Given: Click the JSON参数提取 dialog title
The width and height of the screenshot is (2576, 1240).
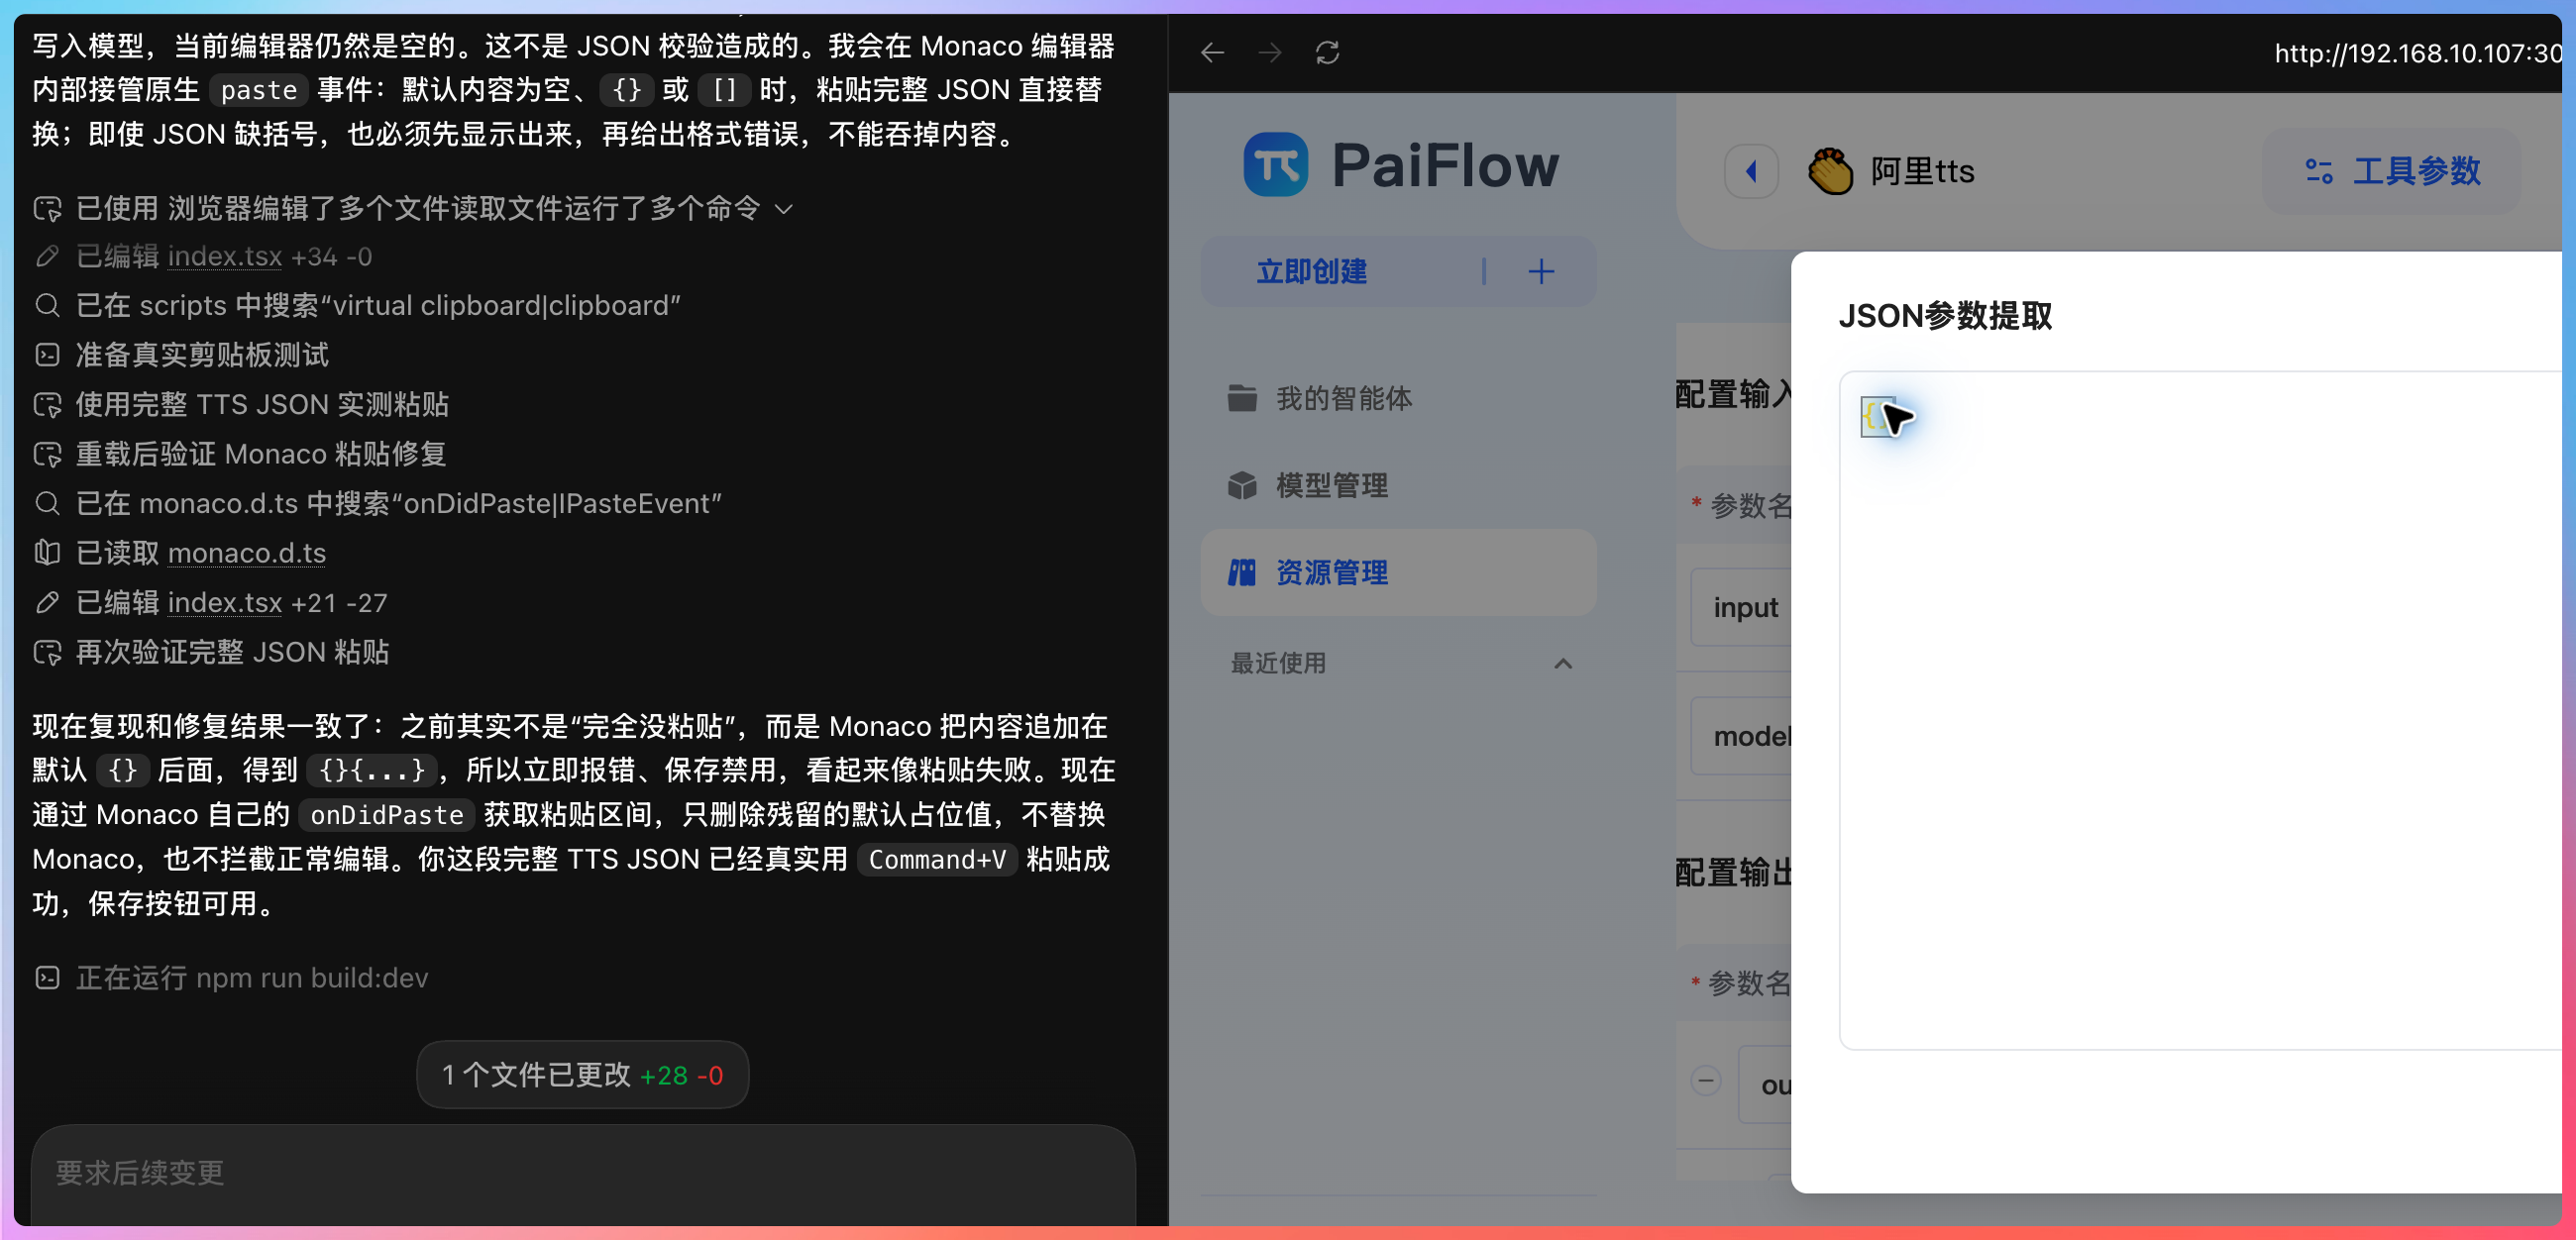Looking at the screenshot, I should (x=1945, y=316).
